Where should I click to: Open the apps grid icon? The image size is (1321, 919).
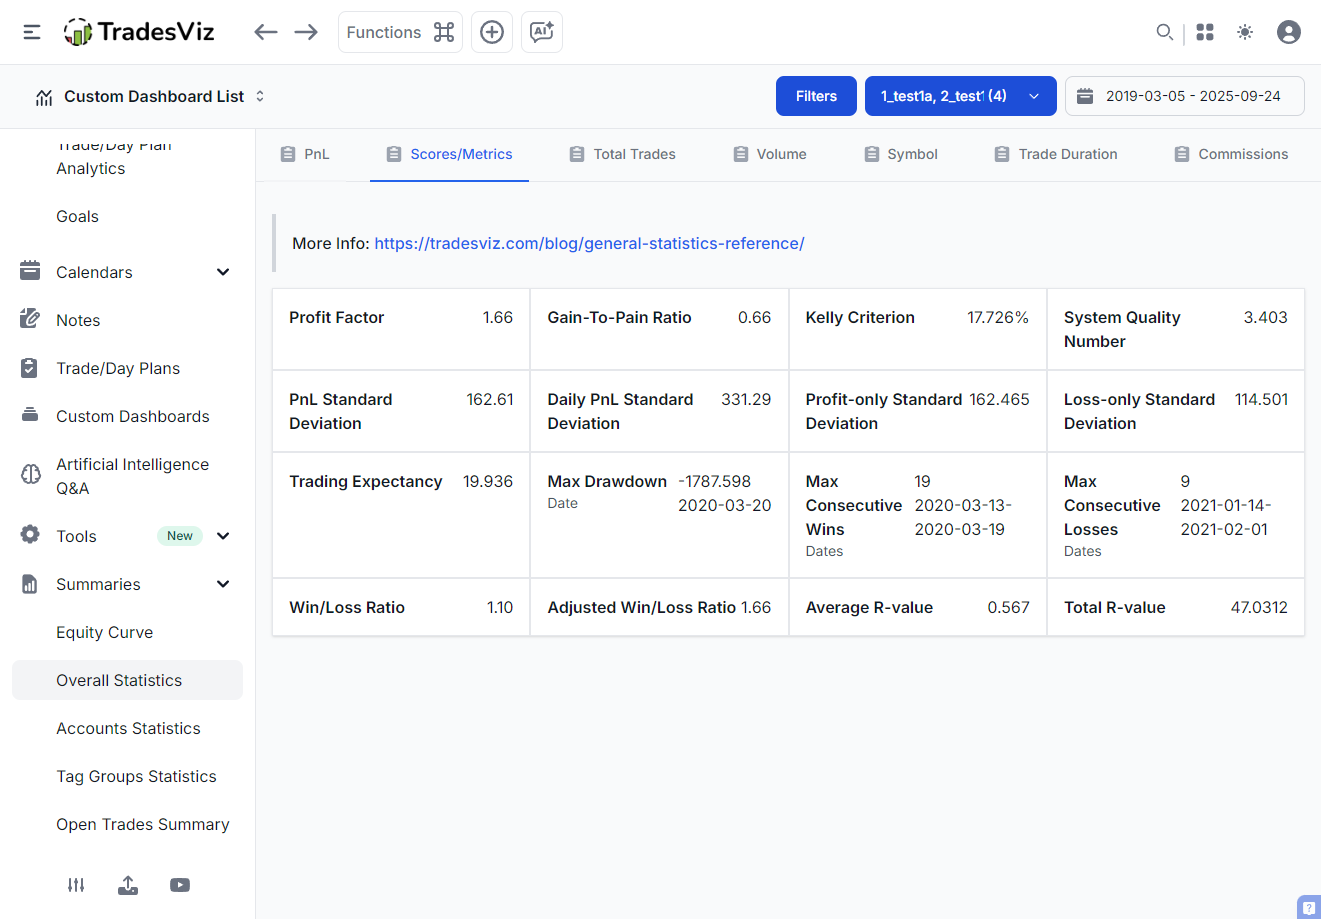[x=1205, y=32]
